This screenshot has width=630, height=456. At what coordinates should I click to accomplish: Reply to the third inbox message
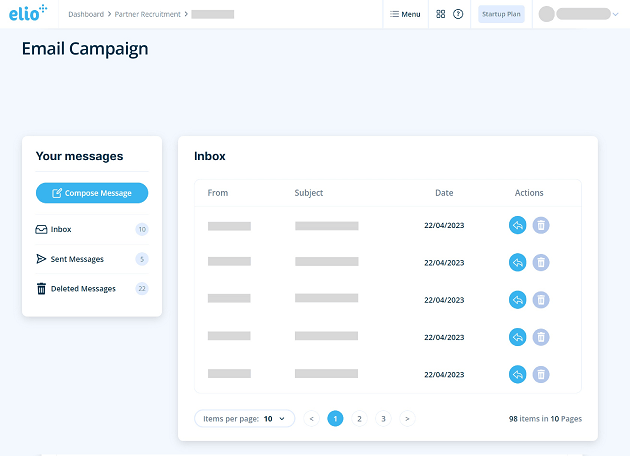[x=517, y=299]
